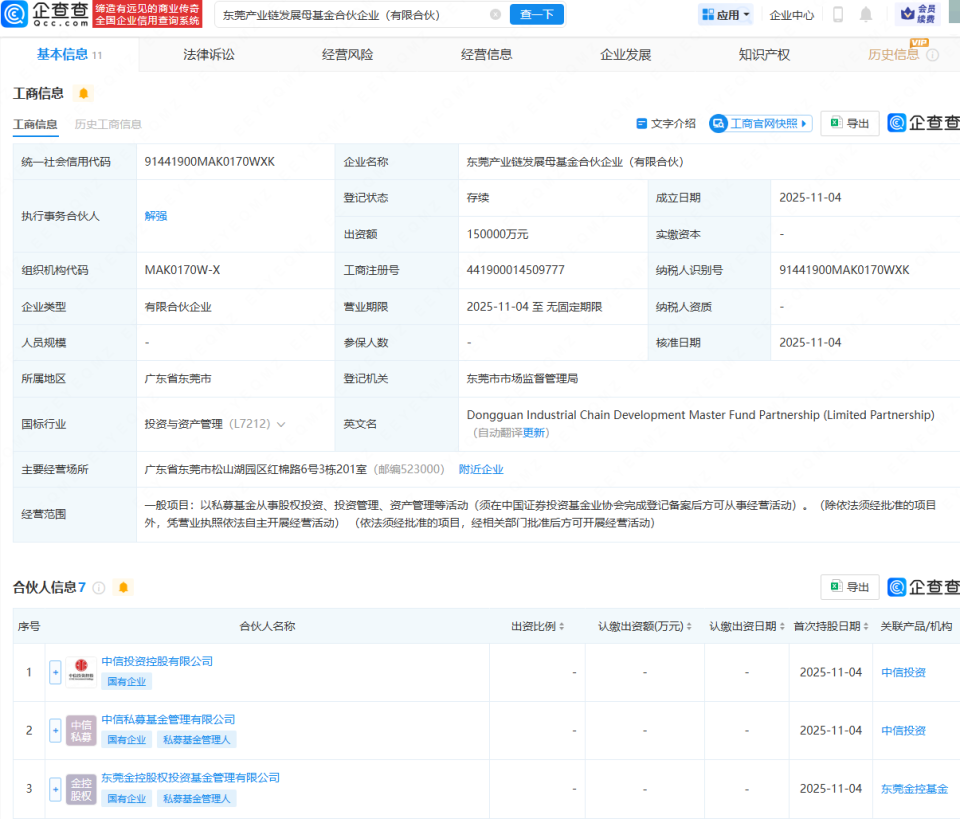Toggle sort on 认缴出资额 column

click(x=691, y=627)
